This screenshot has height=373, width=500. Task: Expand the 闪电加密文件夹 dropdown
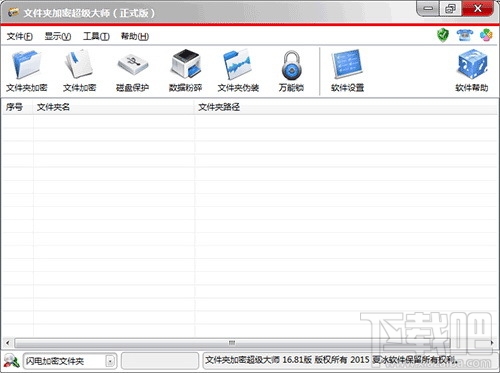tap(110, 361)
